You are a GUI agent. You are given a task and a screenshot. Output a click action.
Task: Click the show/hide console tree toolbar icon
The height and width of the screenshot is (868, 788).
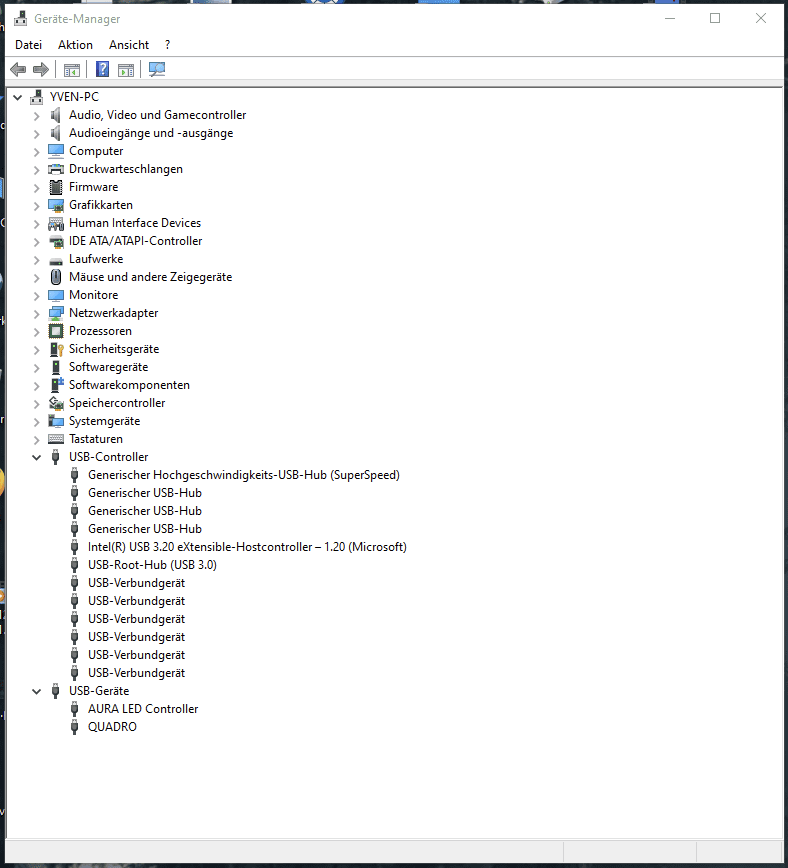click(x=71, y=70)
